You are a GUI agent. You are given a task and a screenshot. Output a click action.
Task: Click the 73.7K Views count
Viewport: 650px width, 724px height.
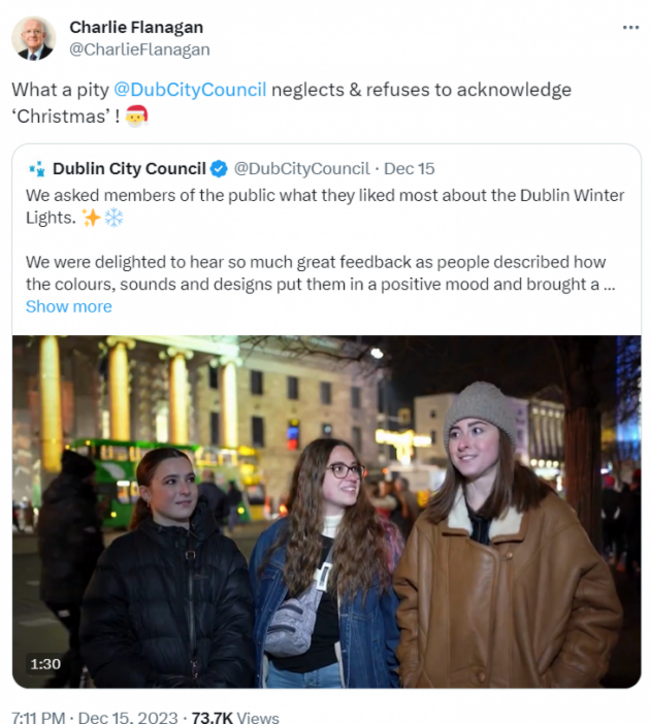235,717
